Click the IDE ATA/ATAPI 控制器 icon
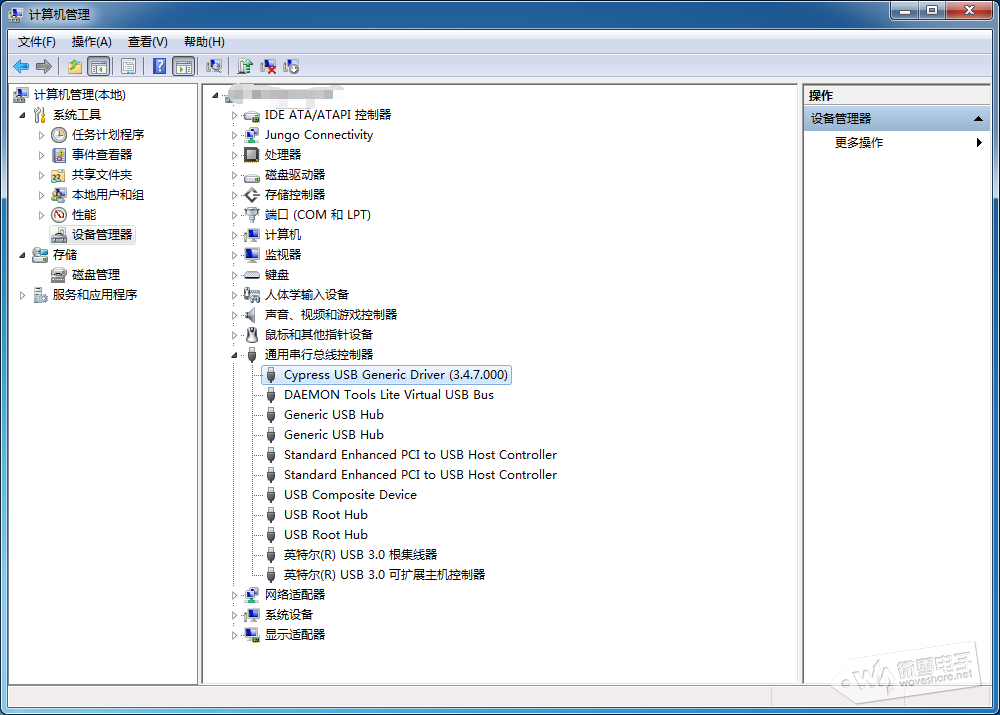The width and height of the screenshot is (1000, 715). [252, 115]
